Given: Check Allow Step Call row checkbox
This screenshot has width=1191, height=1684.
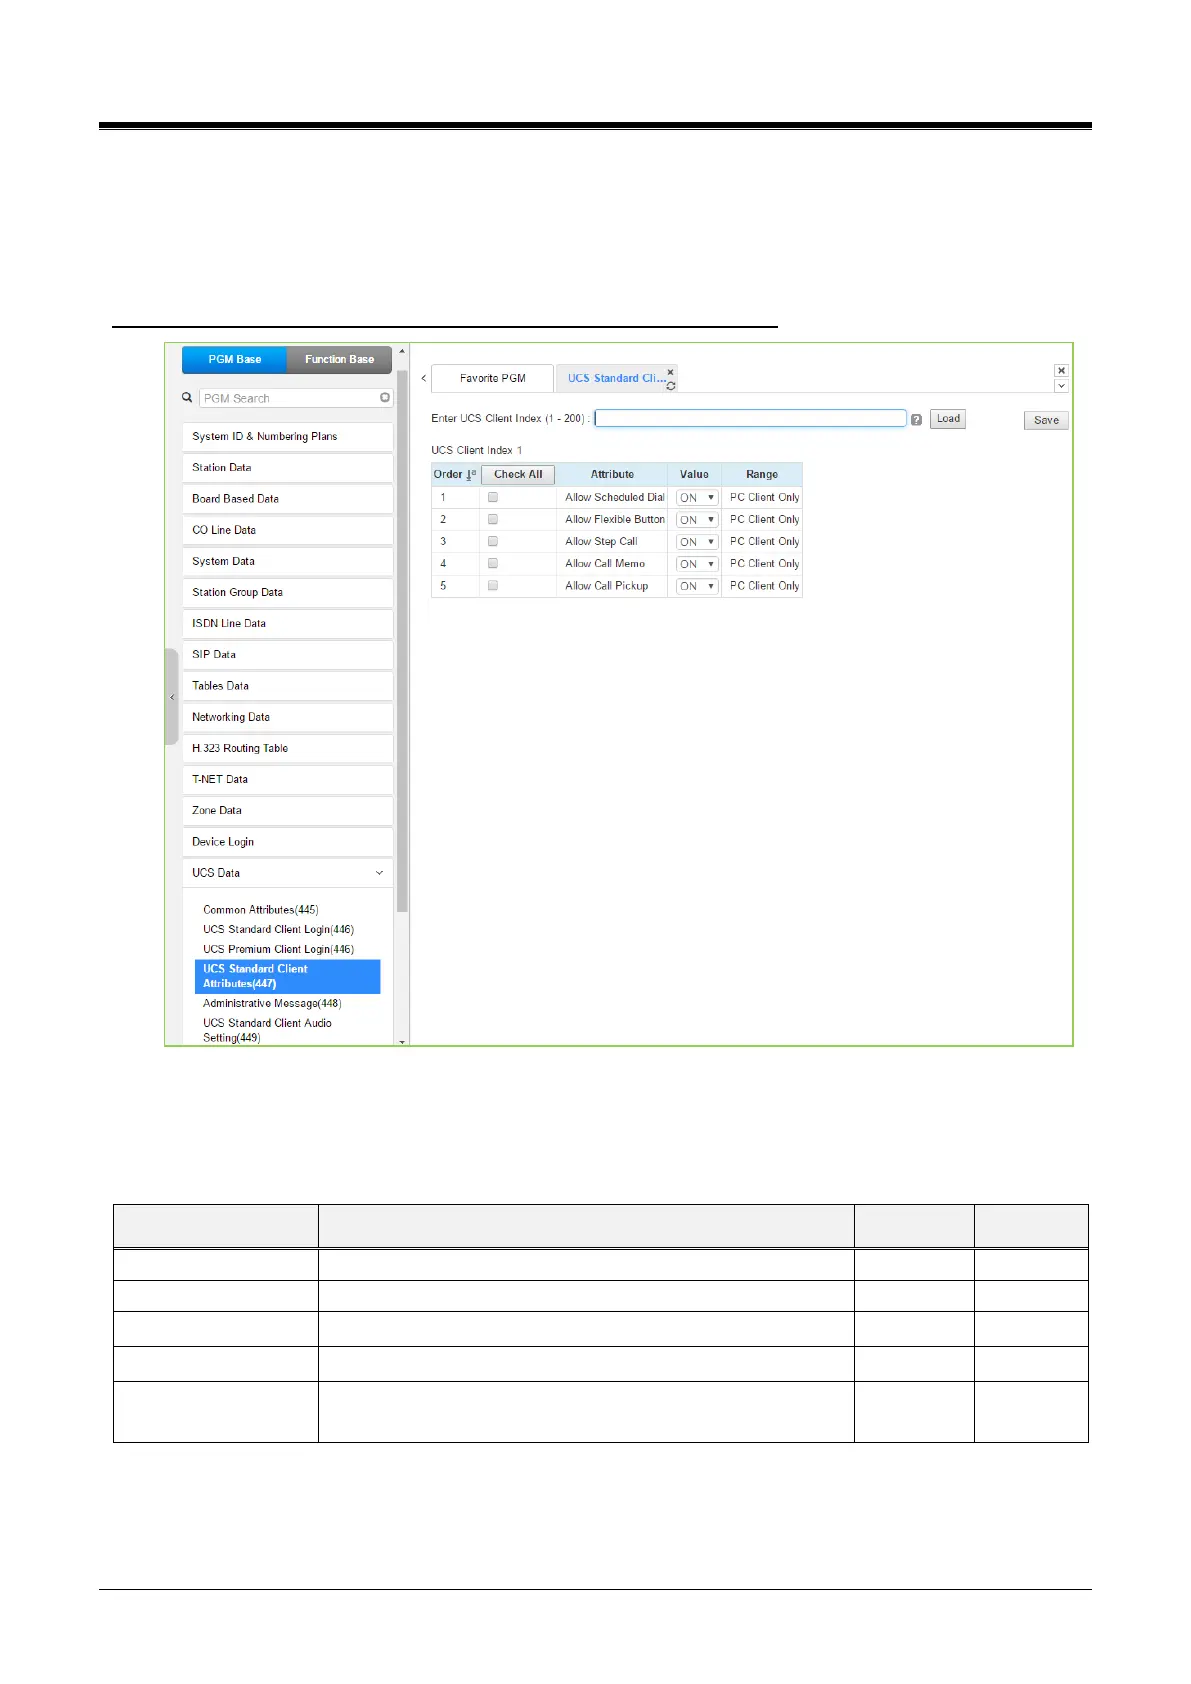Looking at the screenshot, I should click(x=493, y=541).
